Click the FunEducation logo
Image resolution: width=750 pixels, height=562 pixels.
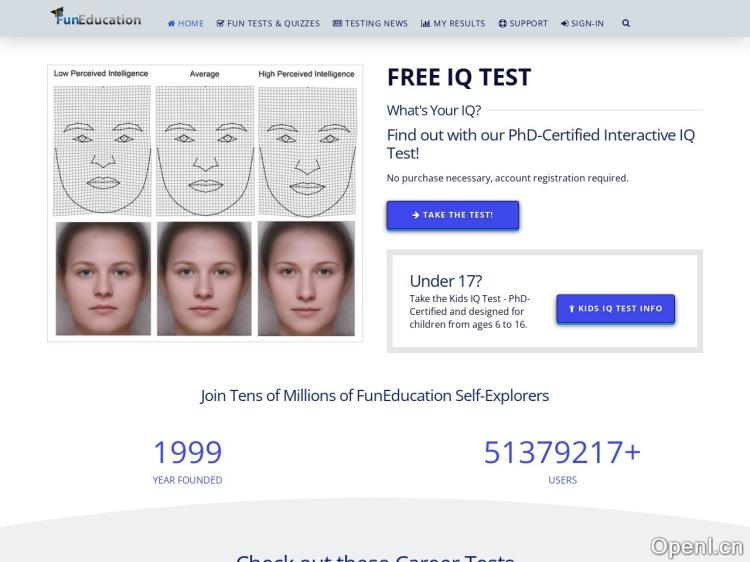pyautogui.click(x=96, y=17)
